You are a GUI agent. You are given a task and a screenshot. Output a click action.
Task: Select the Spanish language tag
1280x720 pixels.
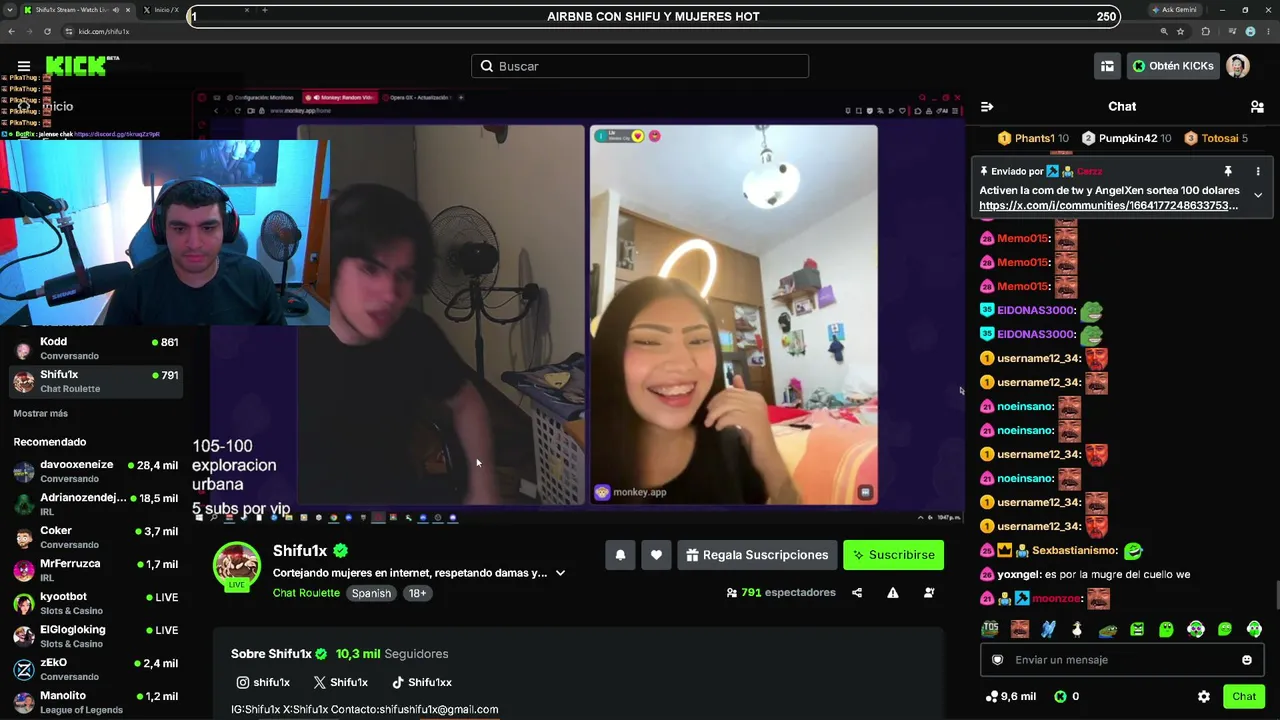pos(371,593)
